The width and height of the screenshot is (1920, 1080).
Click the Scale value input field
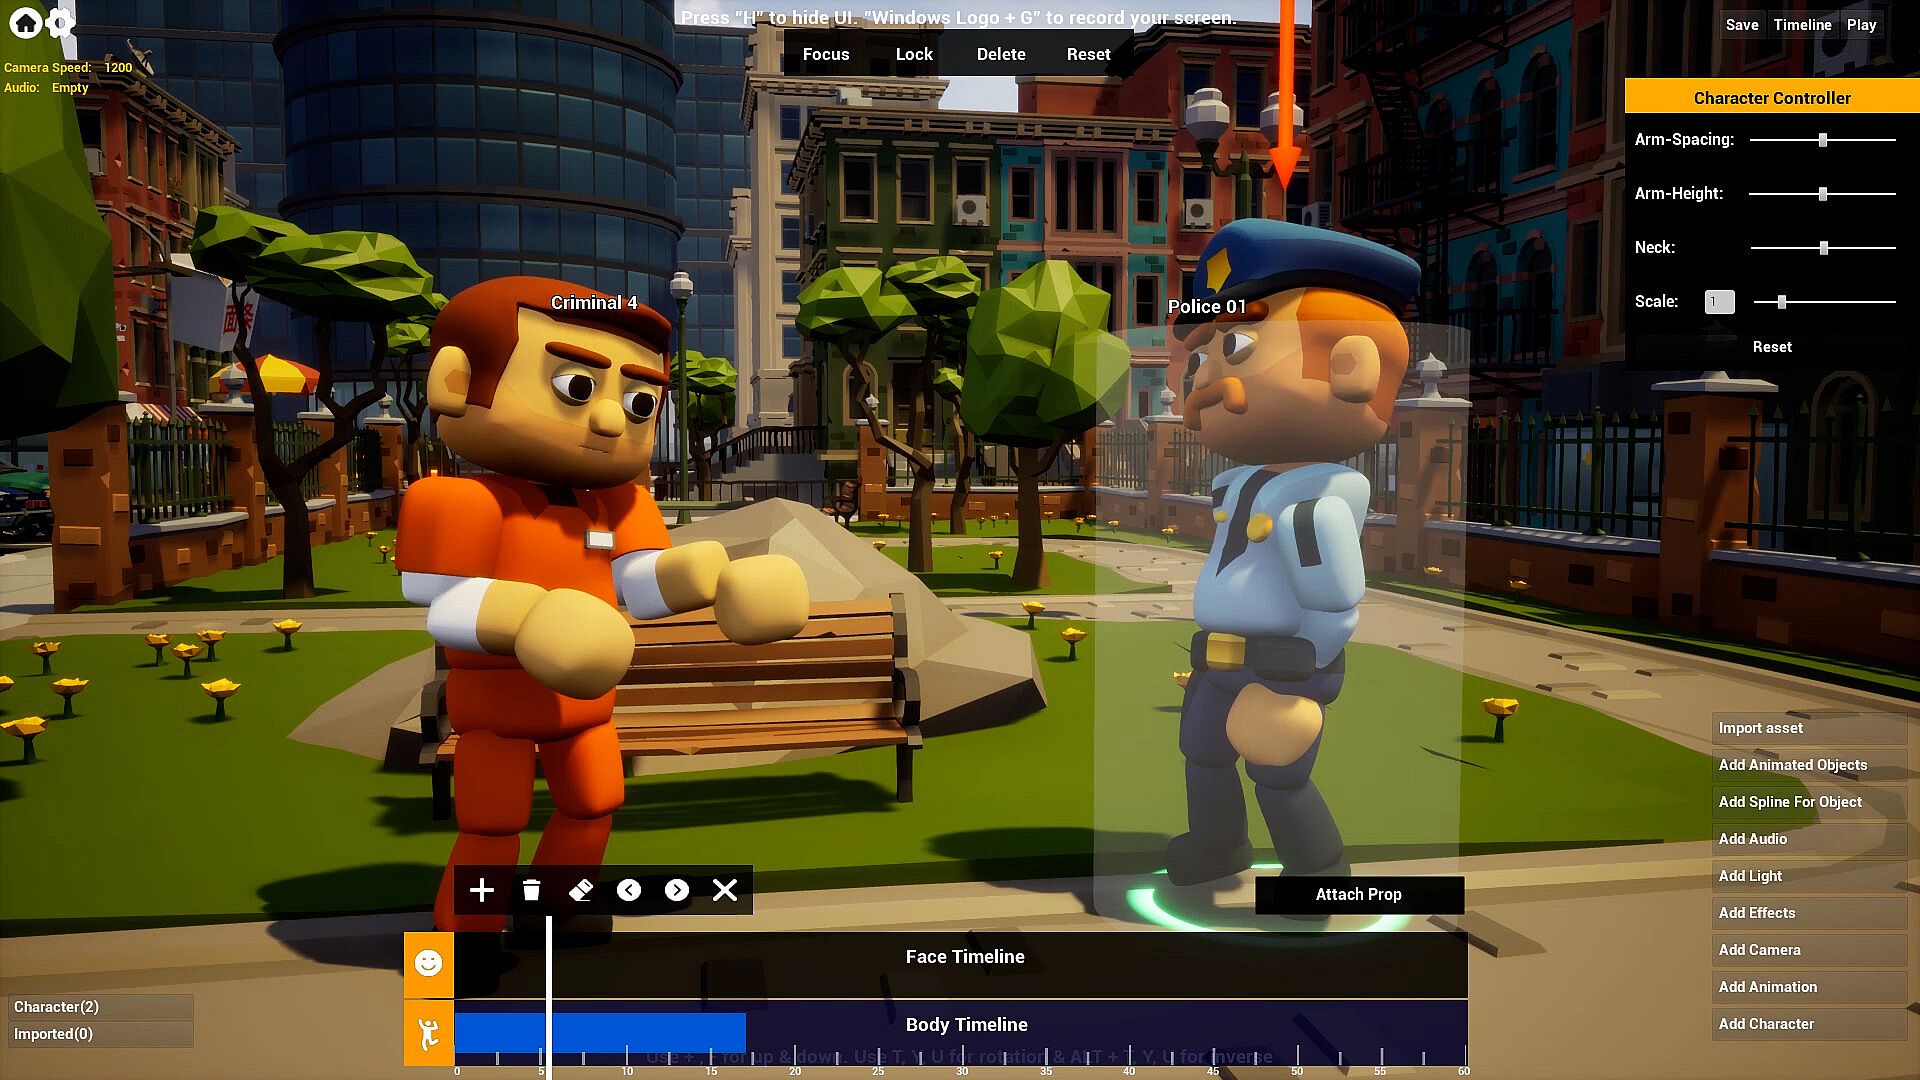(x=1719, y=302)
